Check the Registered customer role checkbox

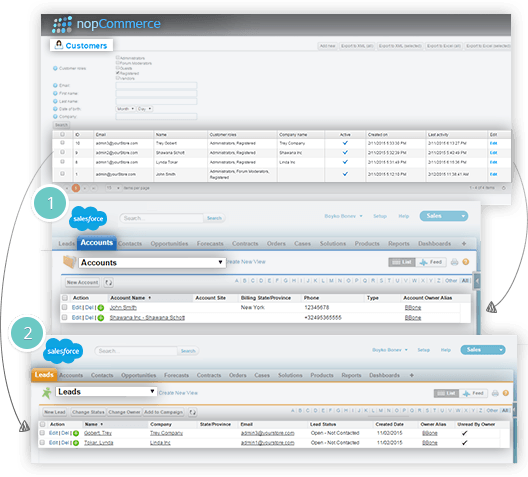(x=118, y=73)
